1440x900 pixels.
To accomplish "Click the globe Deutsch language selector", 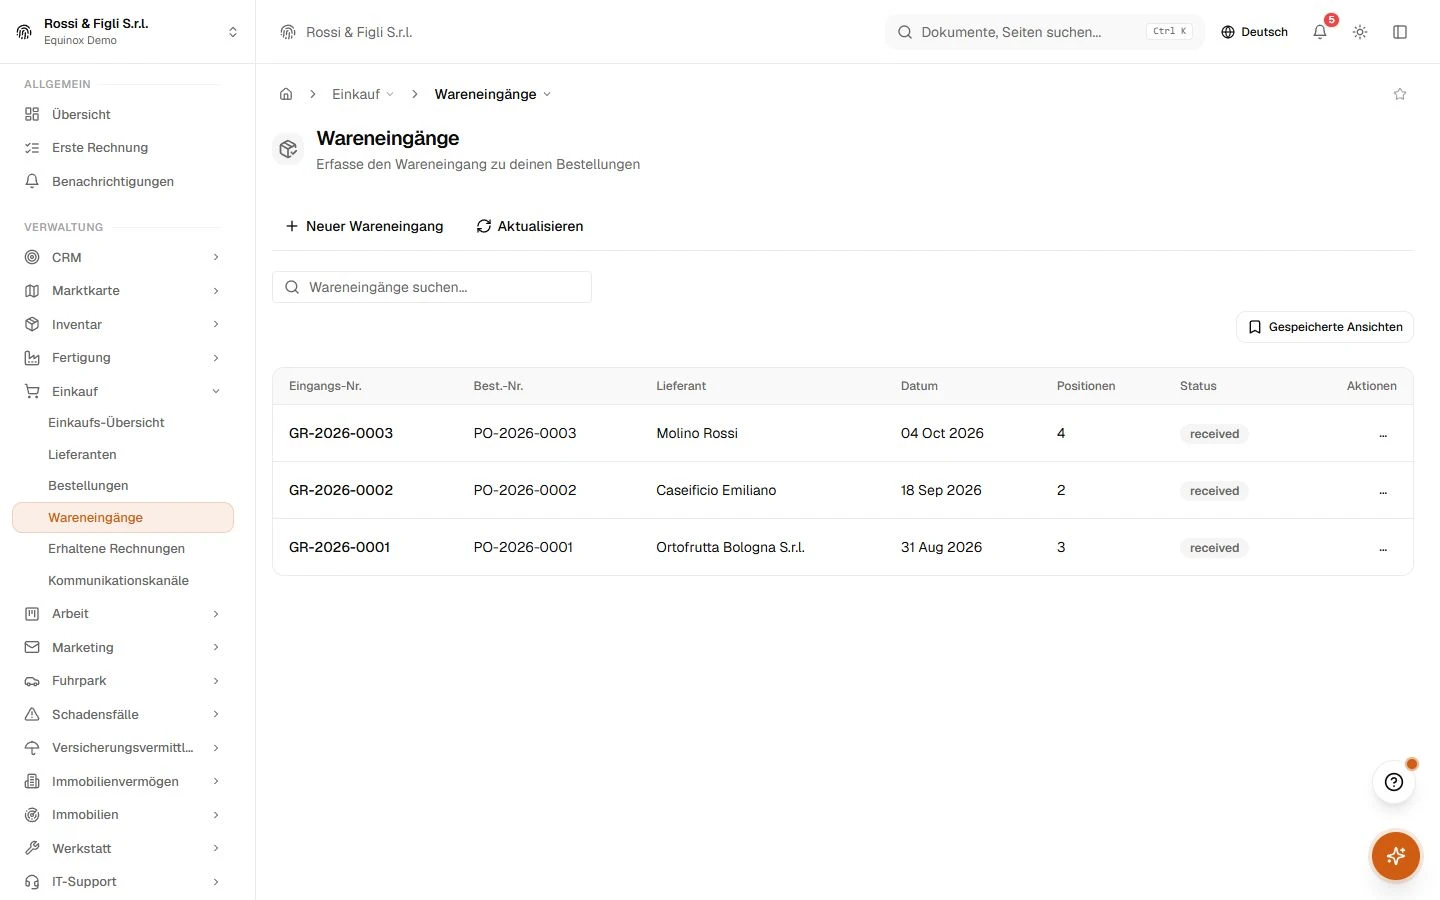I will tap(1254, 32).
